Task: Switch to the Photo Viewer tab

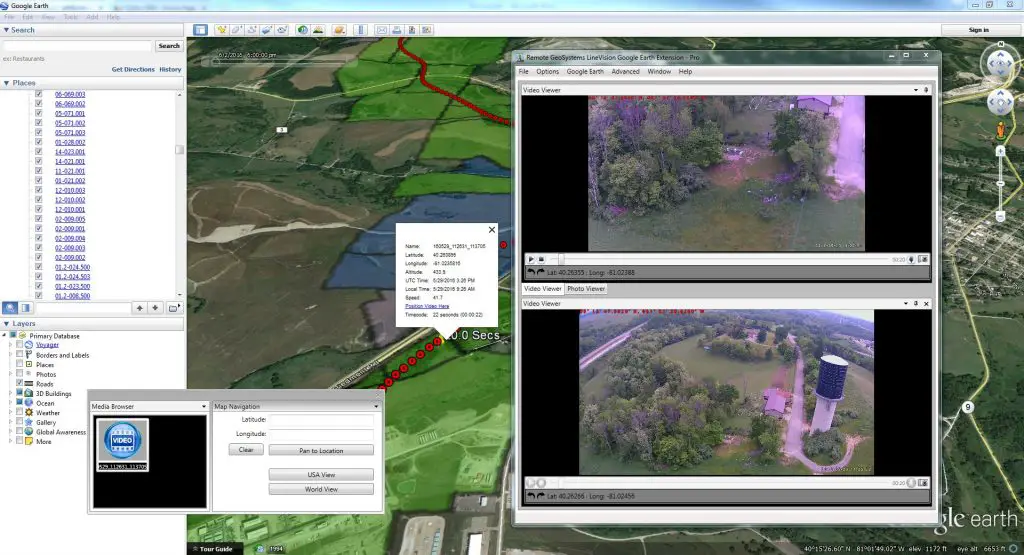Action: point(586,289)
